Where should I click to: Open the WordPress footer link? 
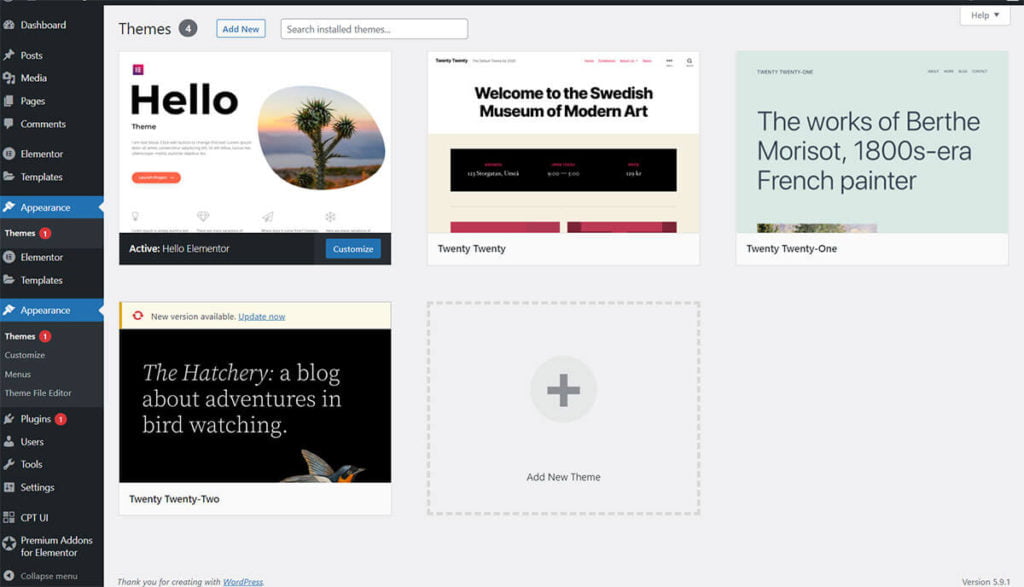point(243,582)
